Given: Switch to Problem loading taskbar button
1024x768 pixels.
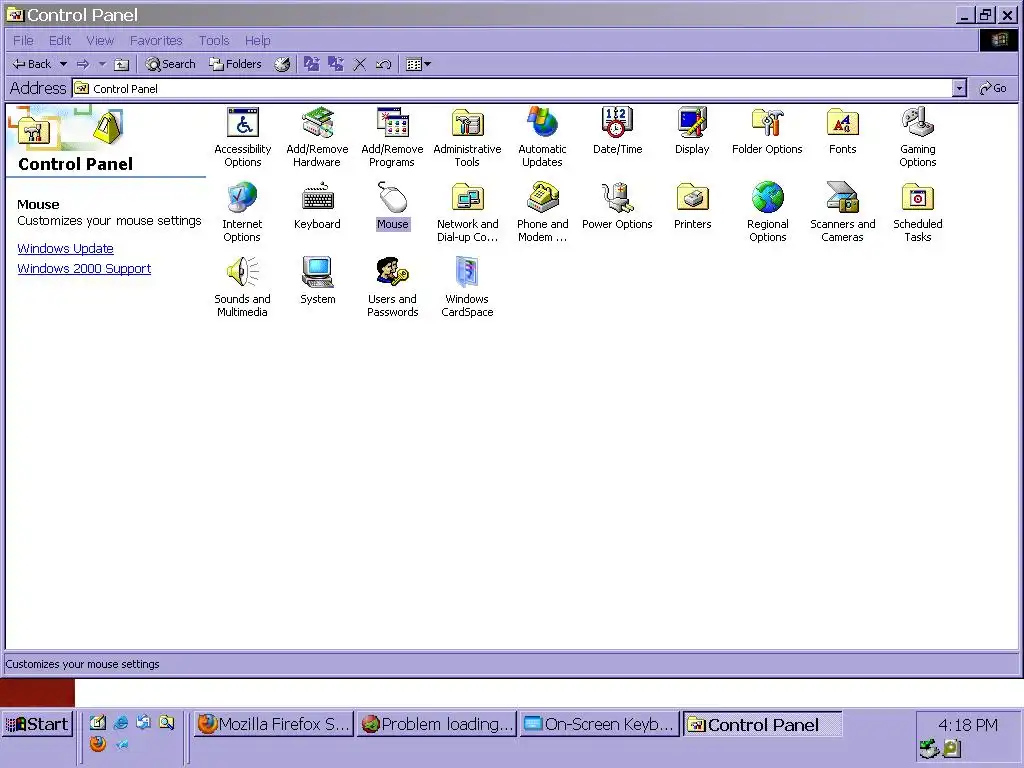Looking at the screenshot, I should [x=436, y=724].
